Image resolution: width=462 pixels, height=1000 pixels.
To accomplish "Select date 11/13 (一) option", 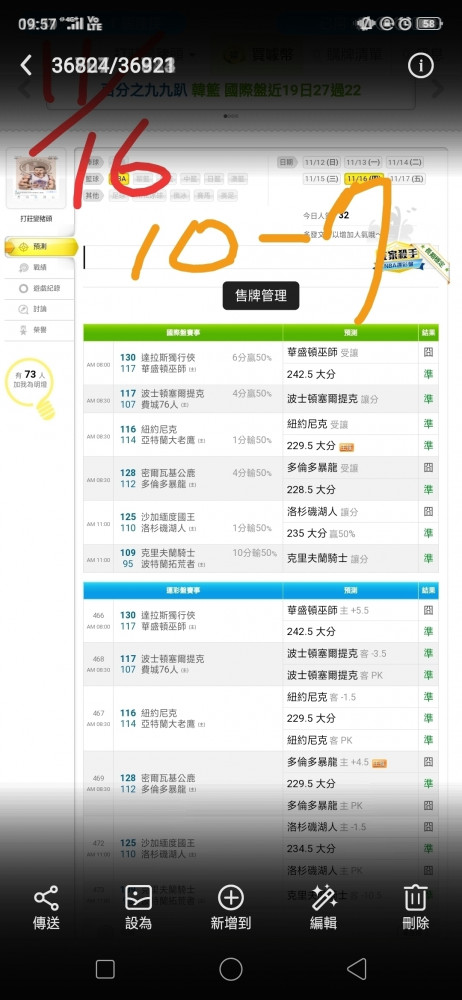I will 364,162.
